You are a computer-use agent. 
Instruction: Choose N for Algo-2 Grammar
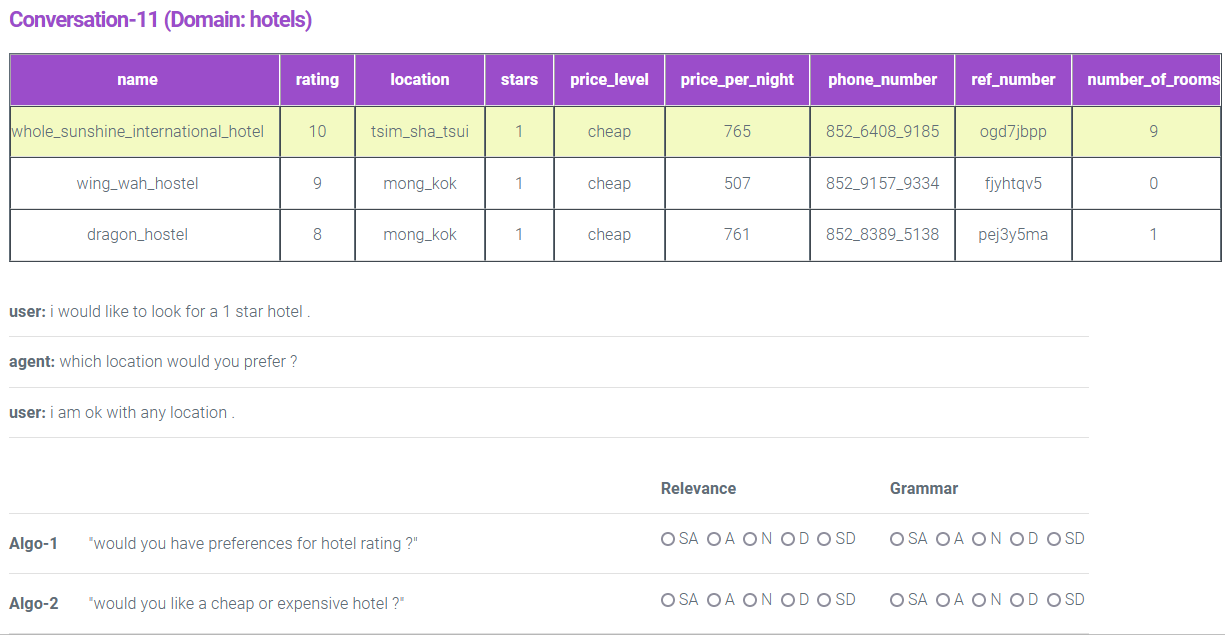tap(979, 600)
